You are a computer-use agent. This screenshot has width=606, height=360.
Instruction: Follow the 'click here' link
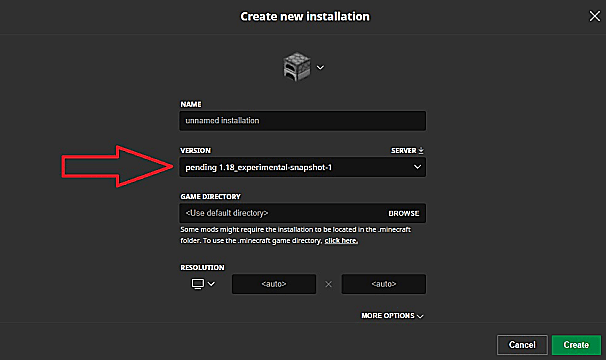click(341, 241)
